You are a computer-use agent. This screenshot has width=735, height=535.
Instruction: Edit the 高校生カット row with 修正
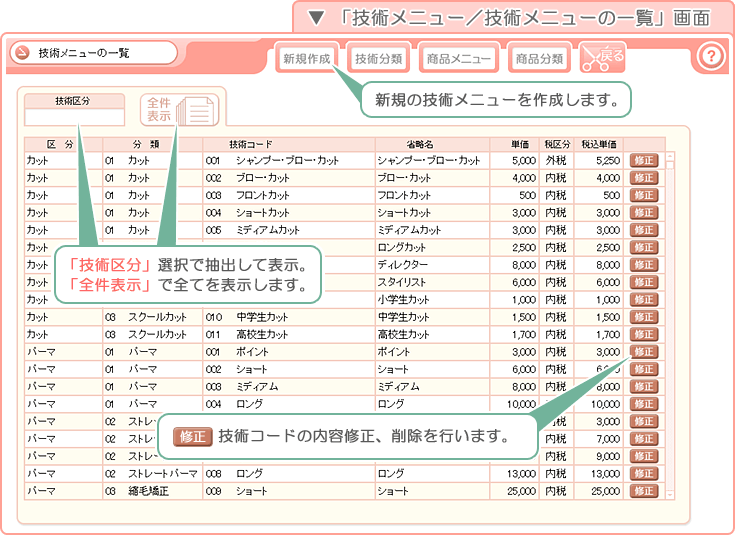pyautogui.click(x=644, y=334)
